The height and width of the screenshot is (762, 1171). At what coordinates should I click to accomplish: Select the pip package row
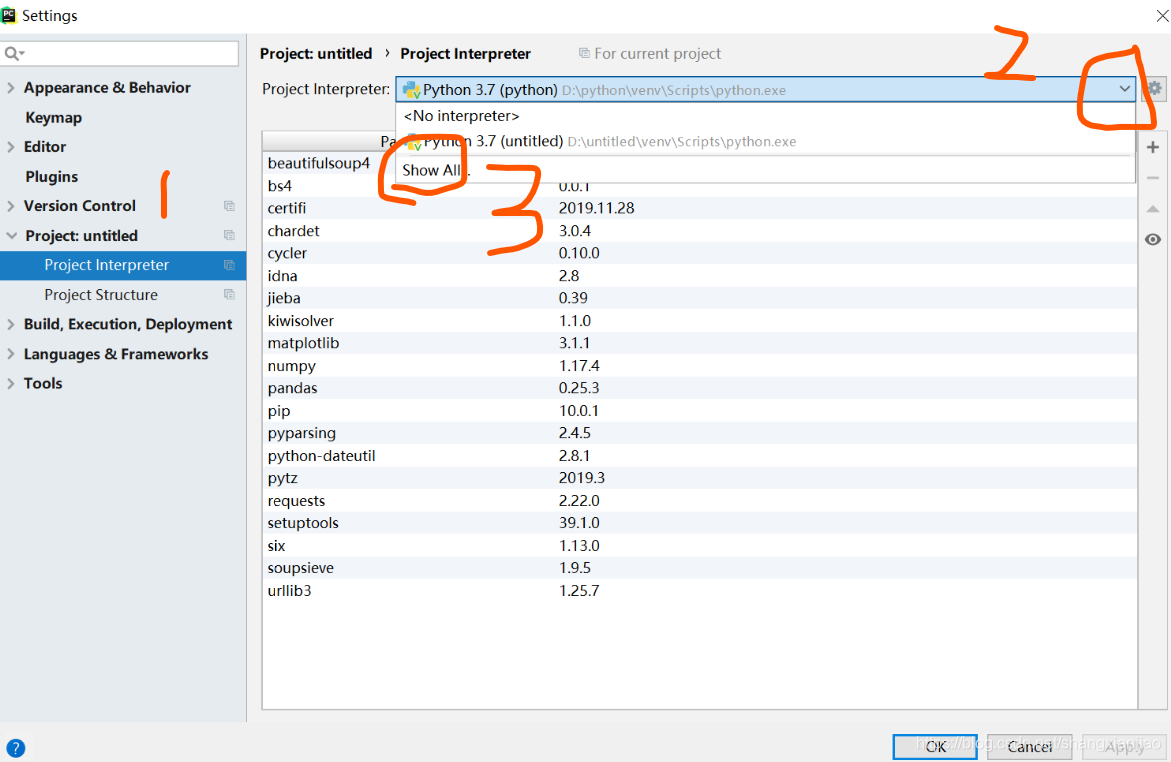[x=700, y=411]
